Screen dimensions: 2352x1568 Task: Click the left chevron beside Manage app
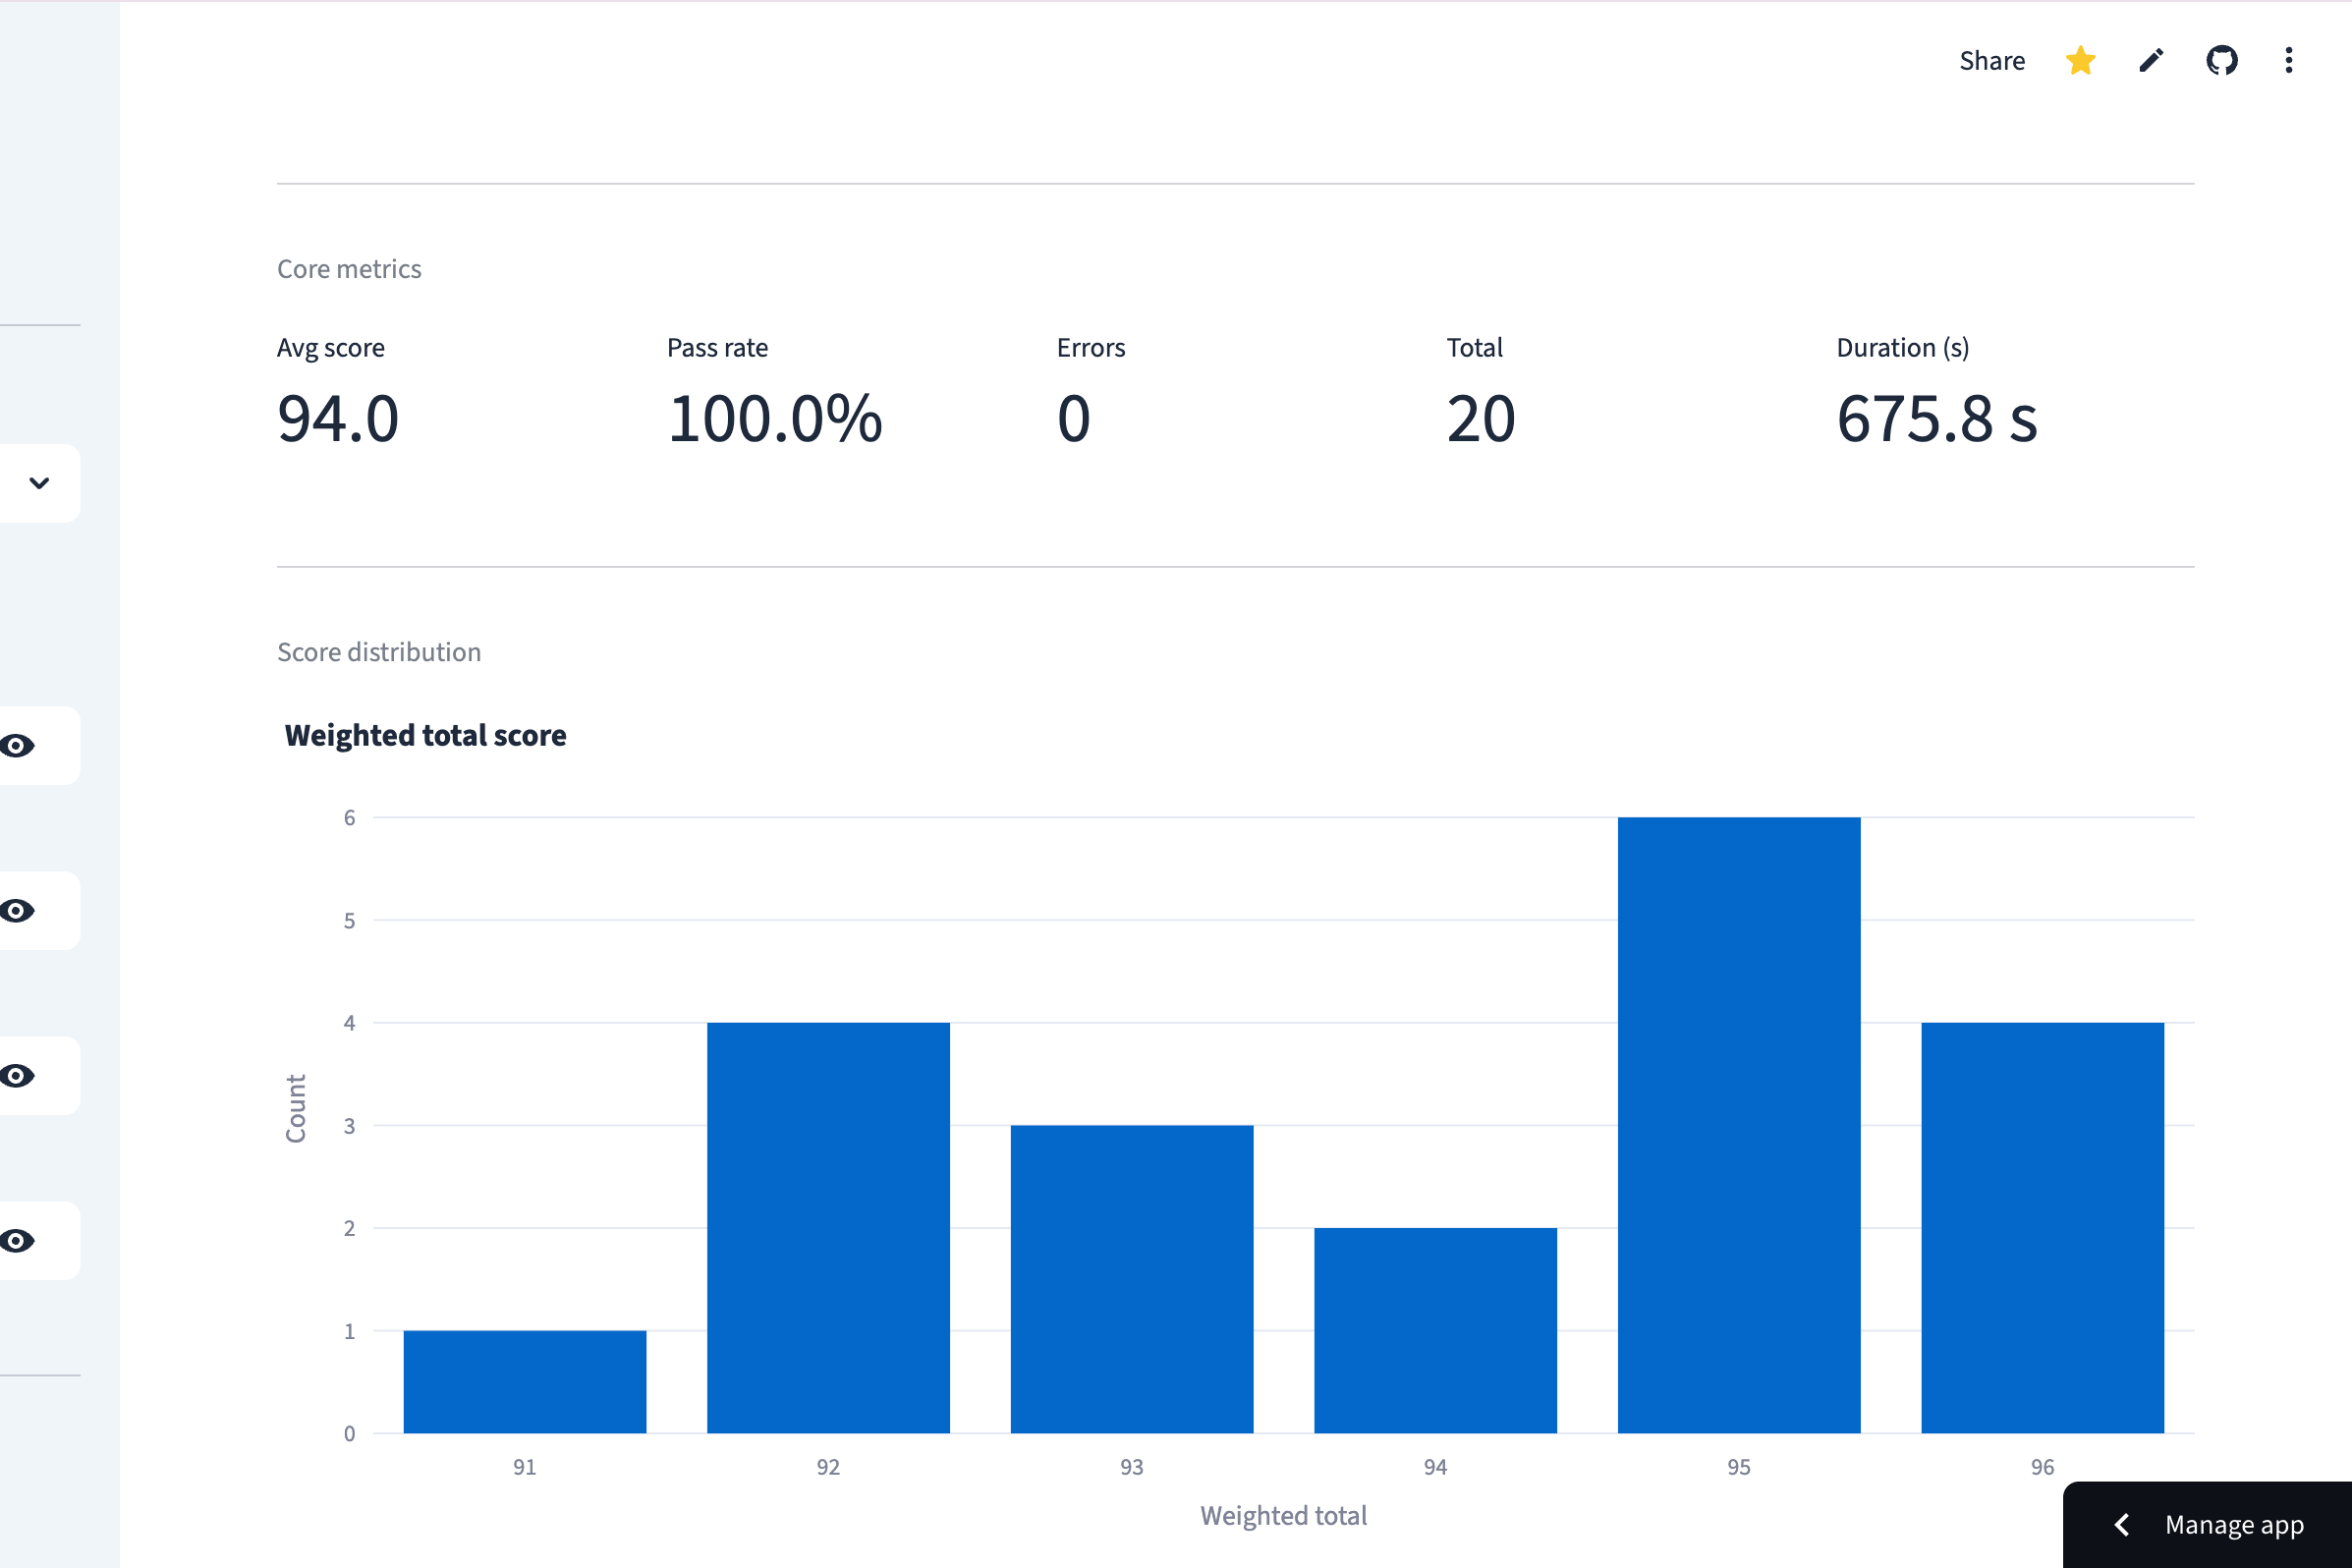point(2122,1525)
